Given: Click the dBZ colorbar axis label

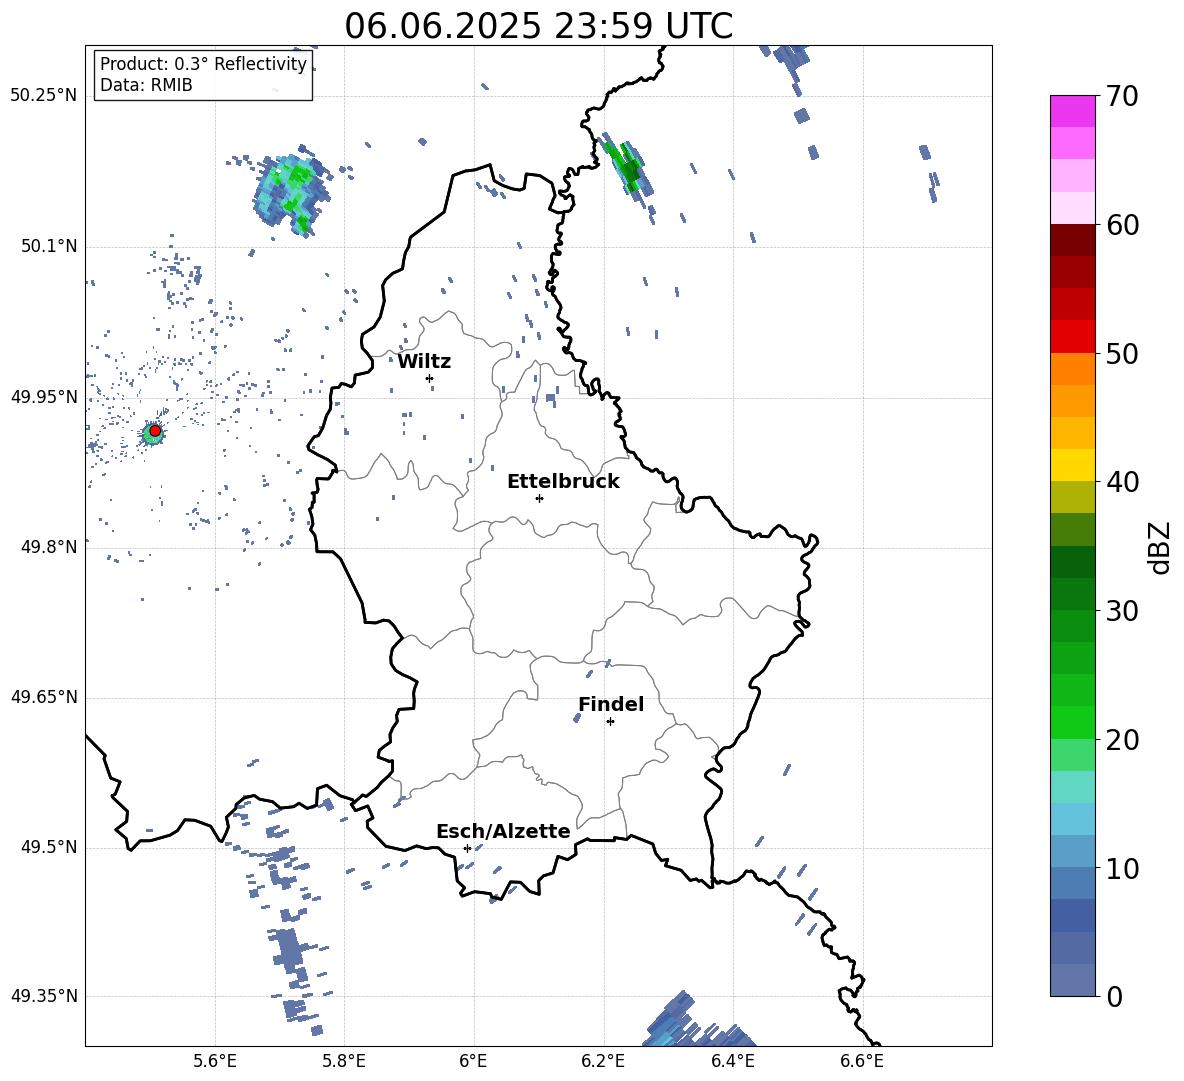Looking at the screenshot, I should (x=1160, y=547).
